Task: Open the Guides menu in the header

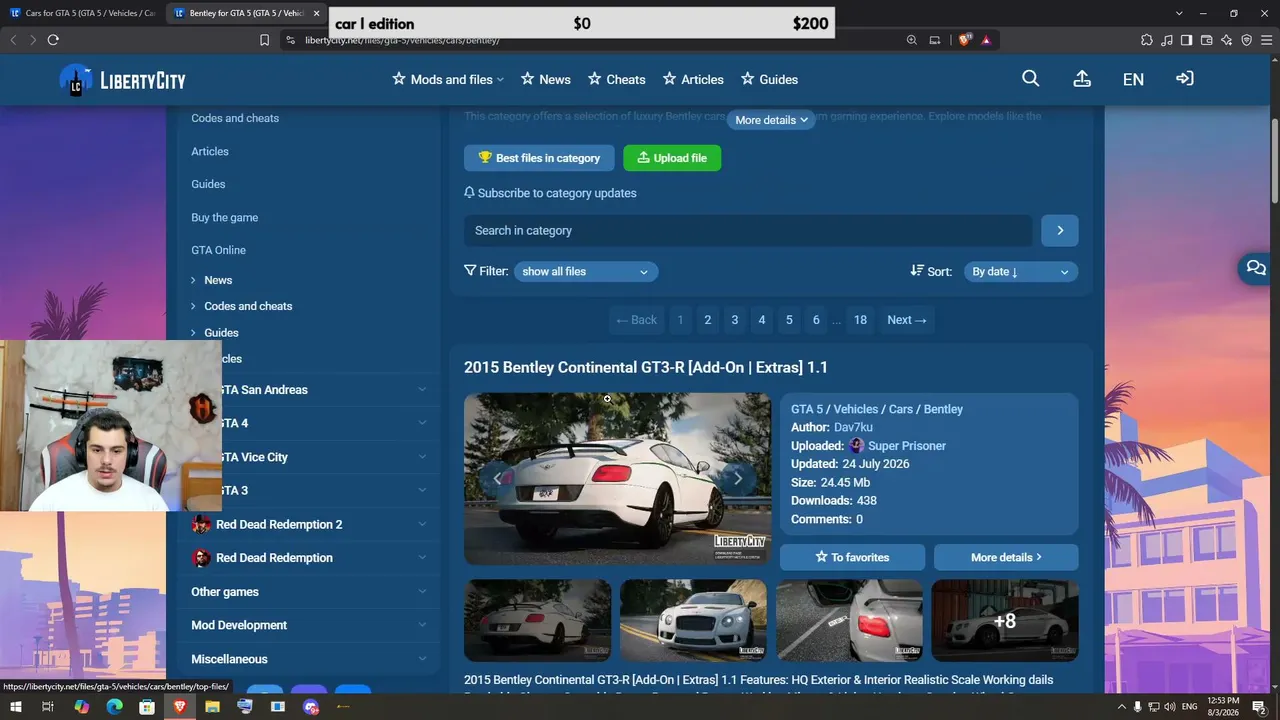Action: pos(769,79)
